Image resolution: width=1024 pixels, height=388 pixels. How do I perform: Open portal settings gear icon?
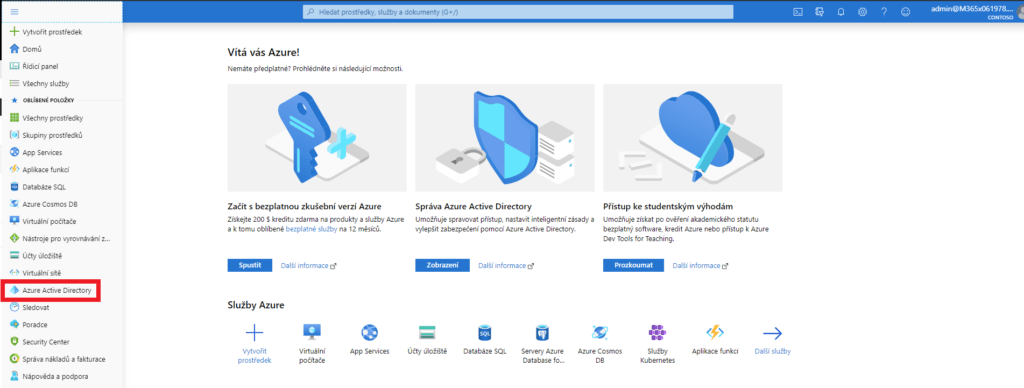pyautogui.click(x=862, y=12)
